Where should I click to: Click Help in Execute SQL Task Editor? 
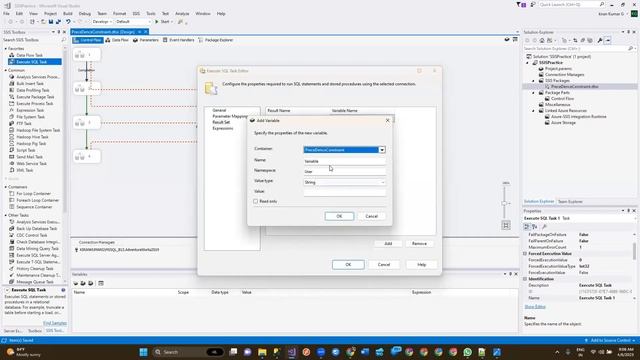click(422, 264)
